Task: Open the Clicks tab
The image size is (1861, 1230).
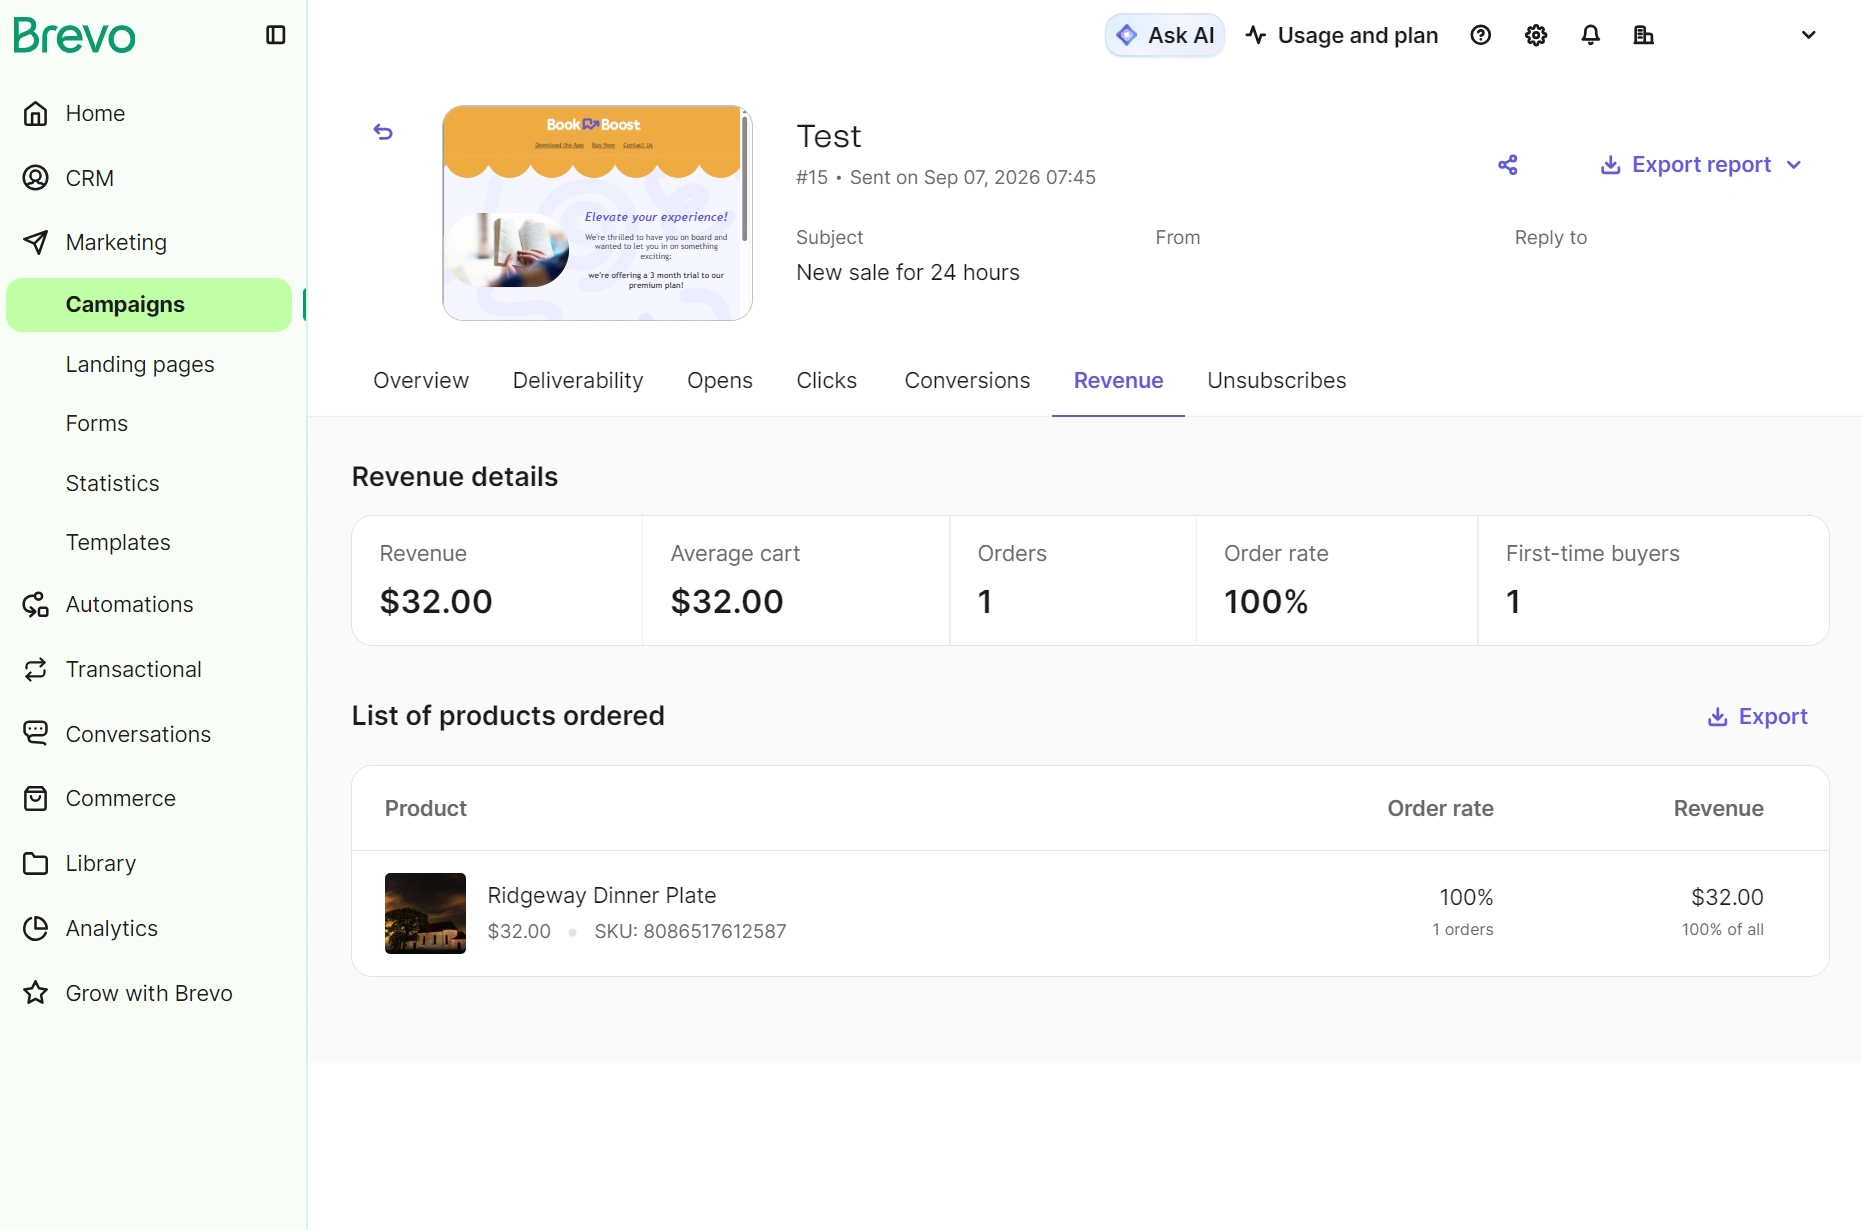Action: click(x=827, y=381)
